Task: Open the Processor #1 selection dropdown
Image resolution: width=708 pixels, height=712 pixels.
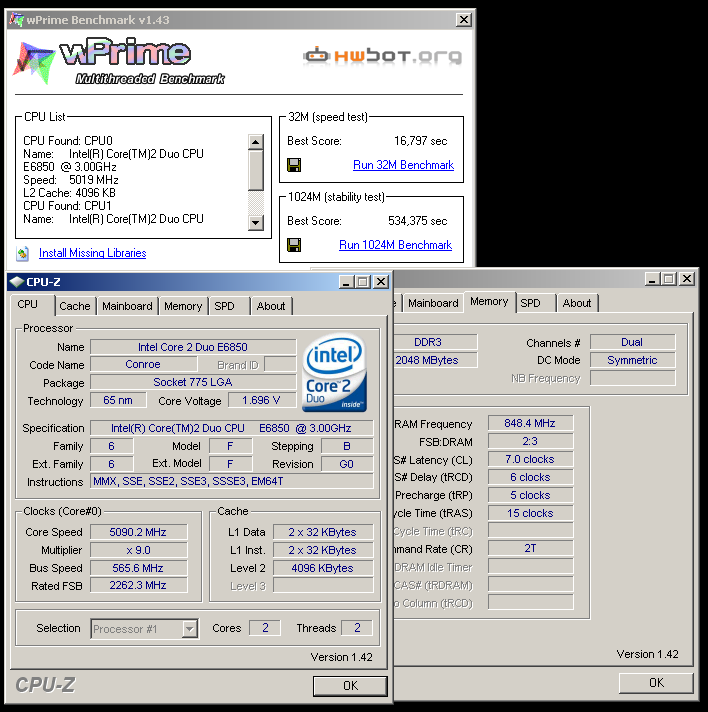Action: coord(189,629)
